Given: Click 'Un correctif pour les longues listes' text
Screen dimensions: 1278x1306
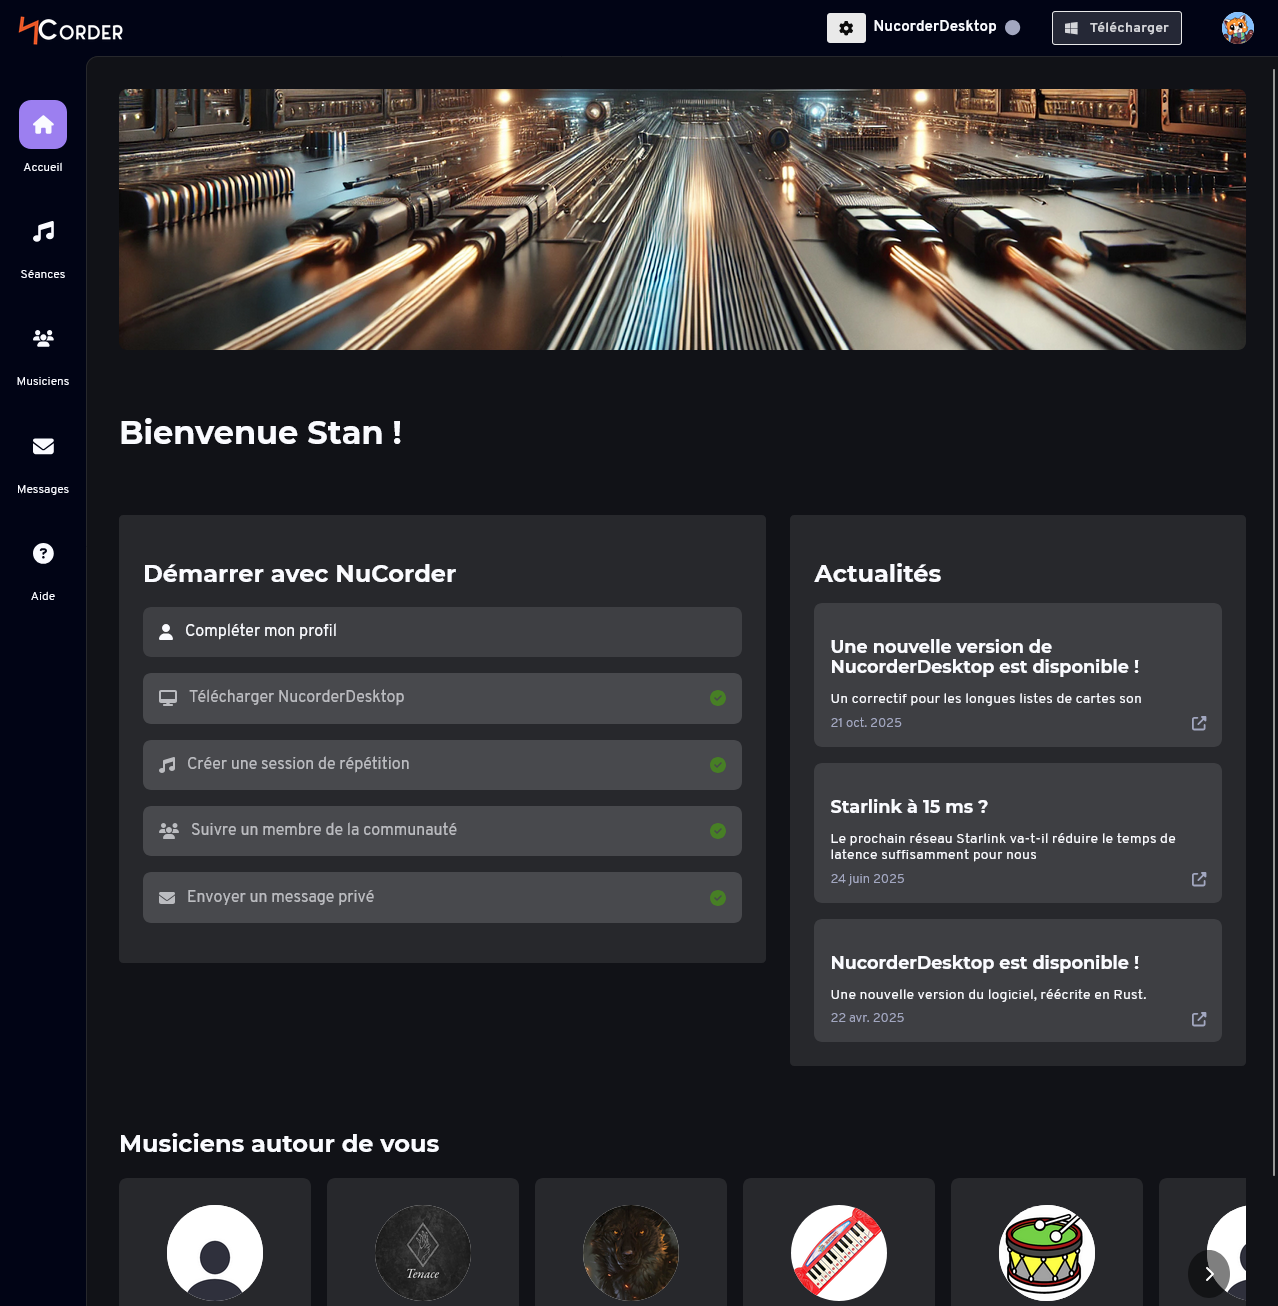Looking at the screenshot, I should (986, 699).
